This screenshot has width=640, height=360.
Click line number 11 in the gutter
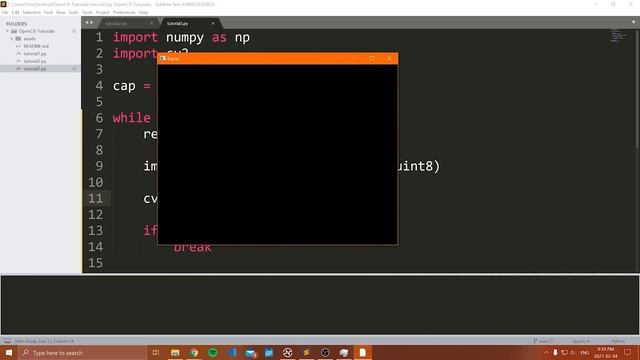tap(96, 198)
